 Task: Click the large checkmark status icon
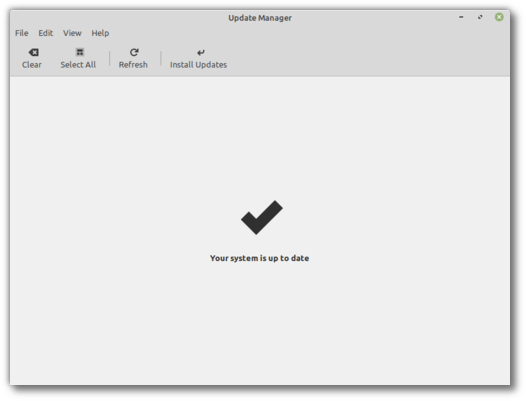(262, 217)
